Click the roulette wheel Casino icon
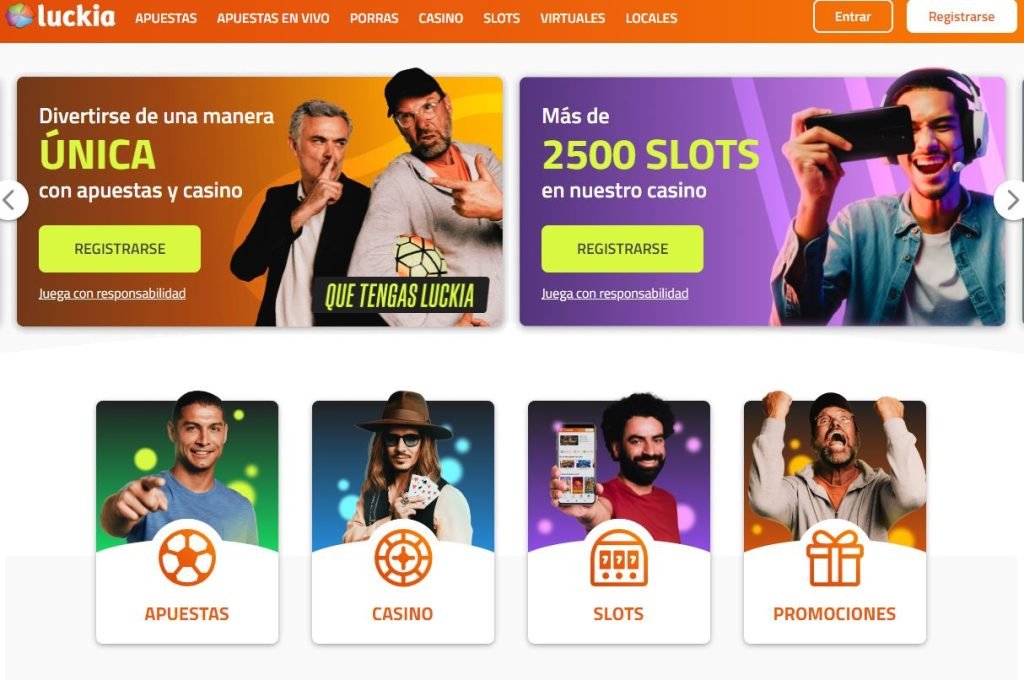This screenshot has width=1024, height=680. (x=403, y=557)
